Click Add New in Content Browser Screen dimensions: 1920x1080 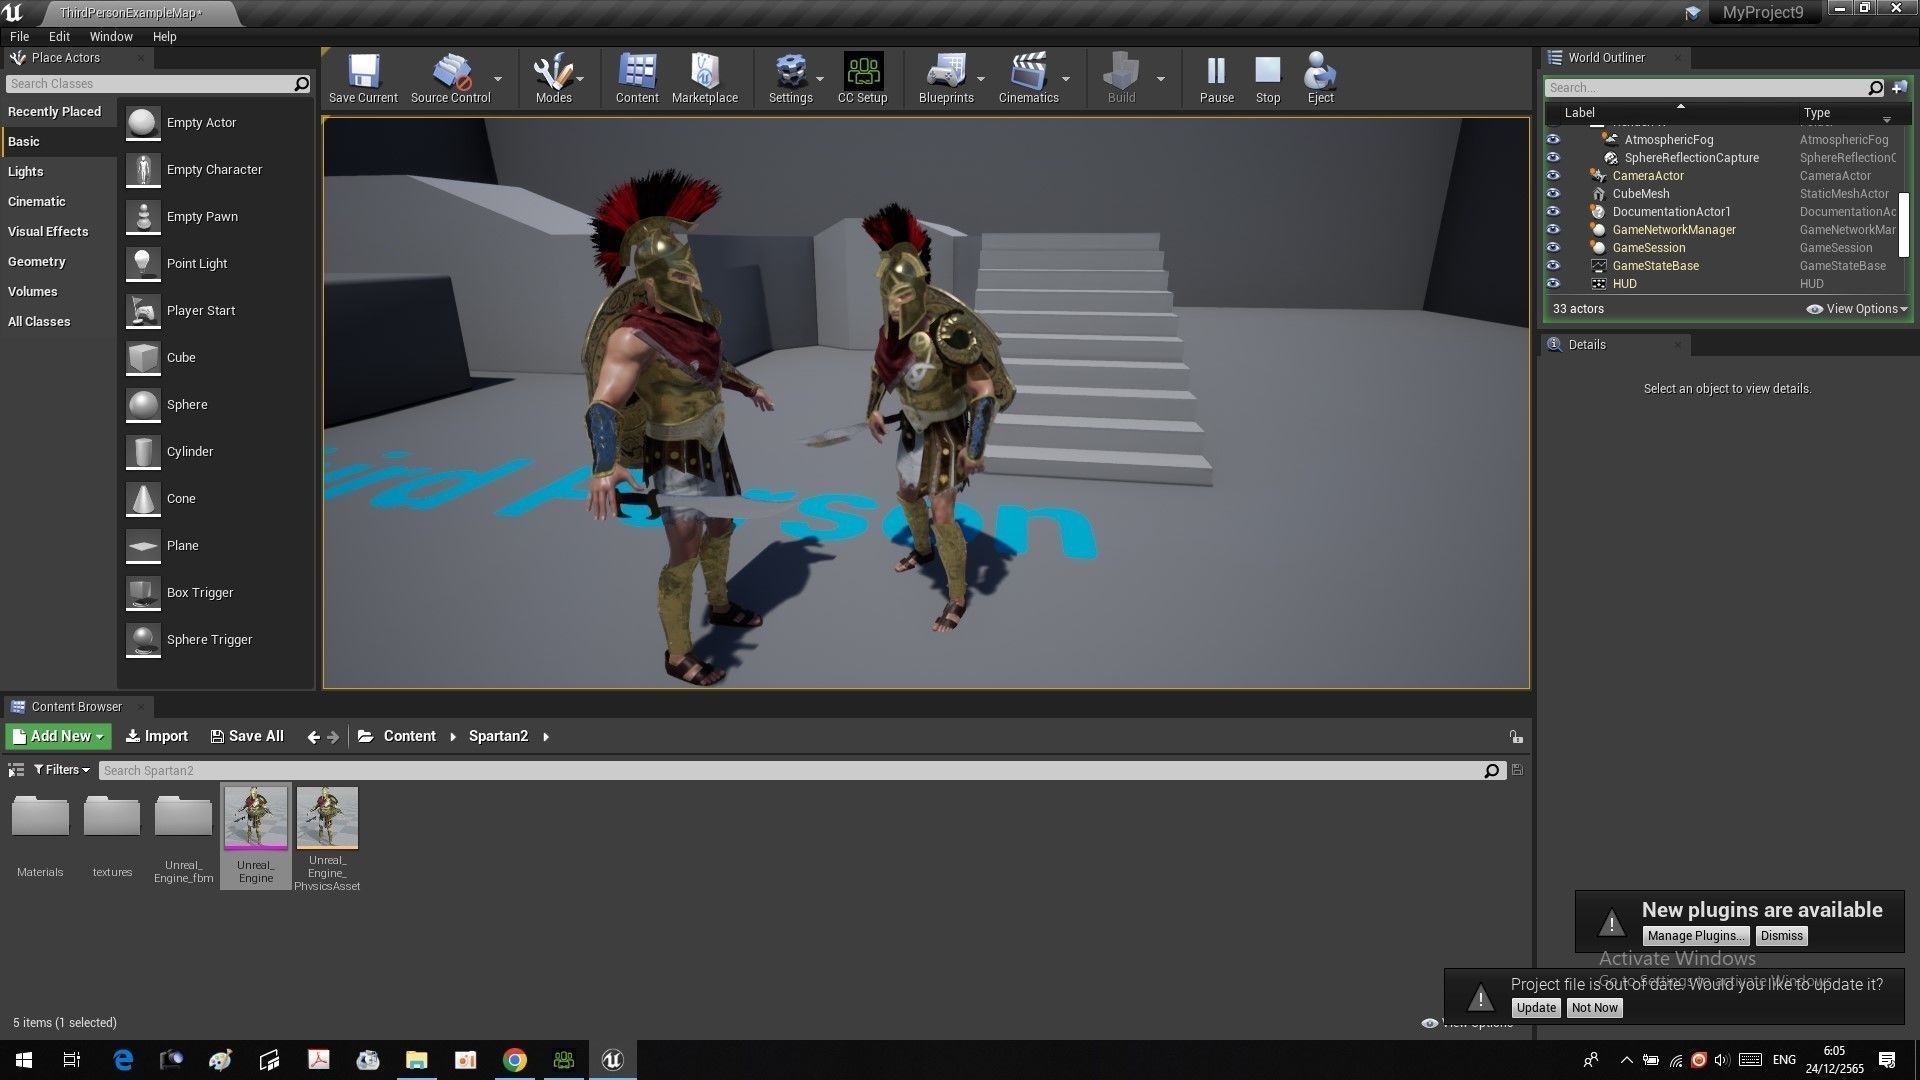click(58, 737)
